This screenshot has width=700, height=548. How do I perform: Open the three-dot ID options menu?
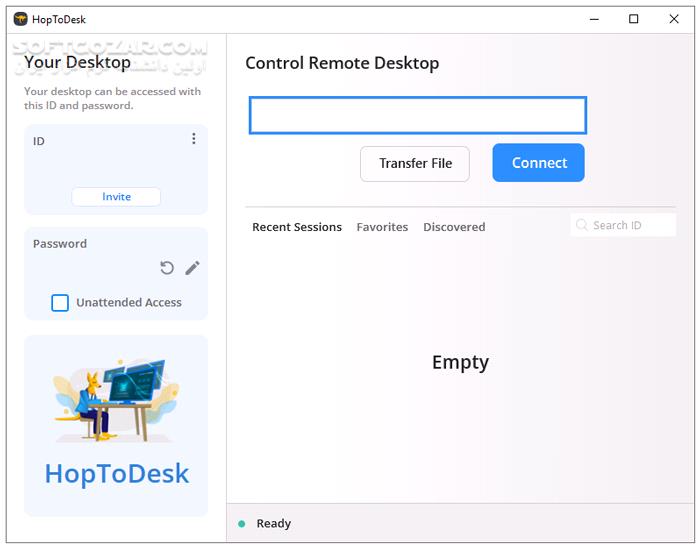click(x=194, y=139)
